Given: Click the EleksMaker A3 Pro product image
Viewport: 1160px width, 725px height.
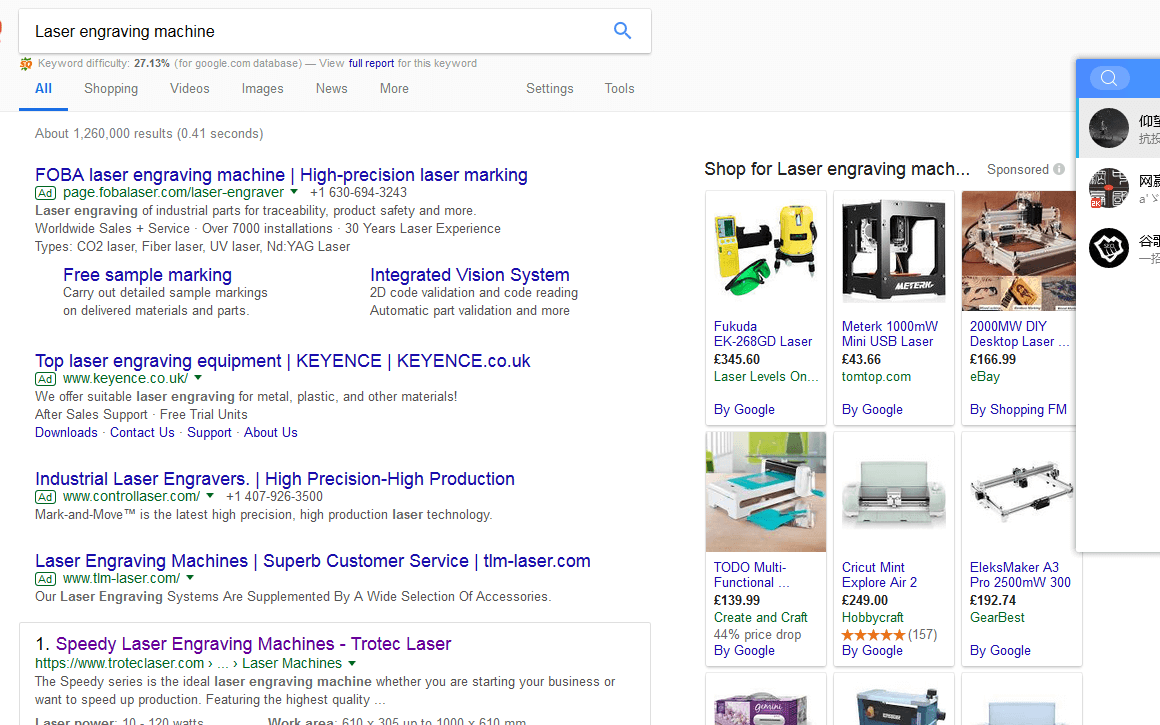Looking at the screenshot, I should pyautogui.click(x=1019, y=492).
